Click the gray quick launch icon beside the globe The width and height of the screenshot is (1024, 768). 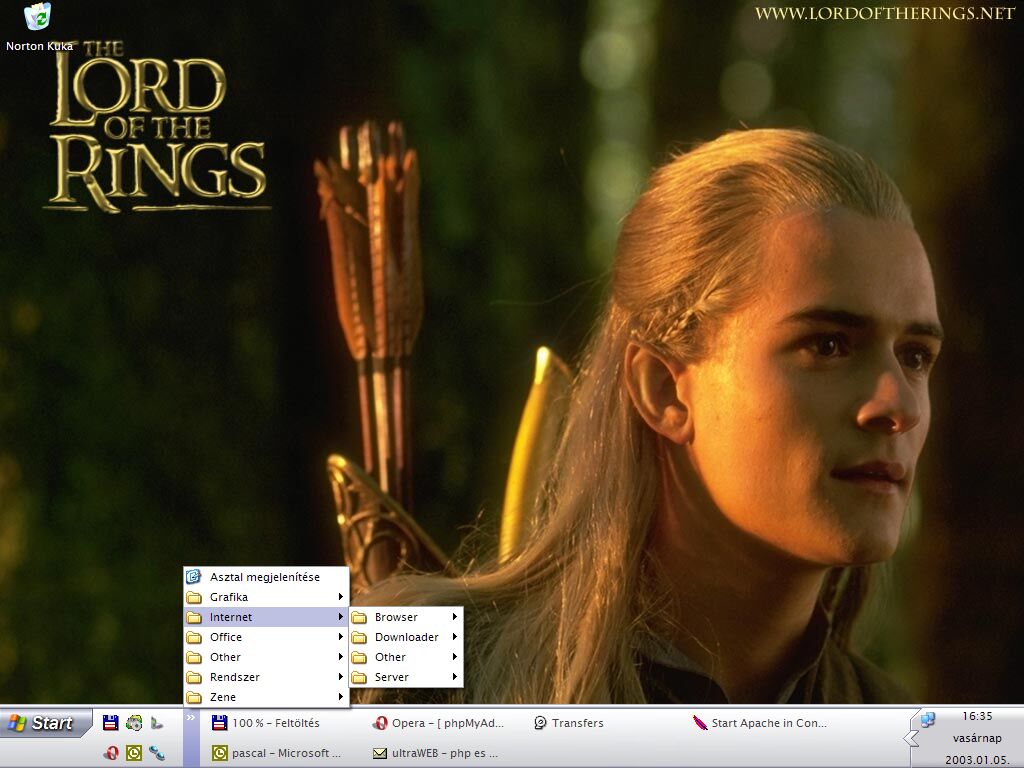(157, 723)
